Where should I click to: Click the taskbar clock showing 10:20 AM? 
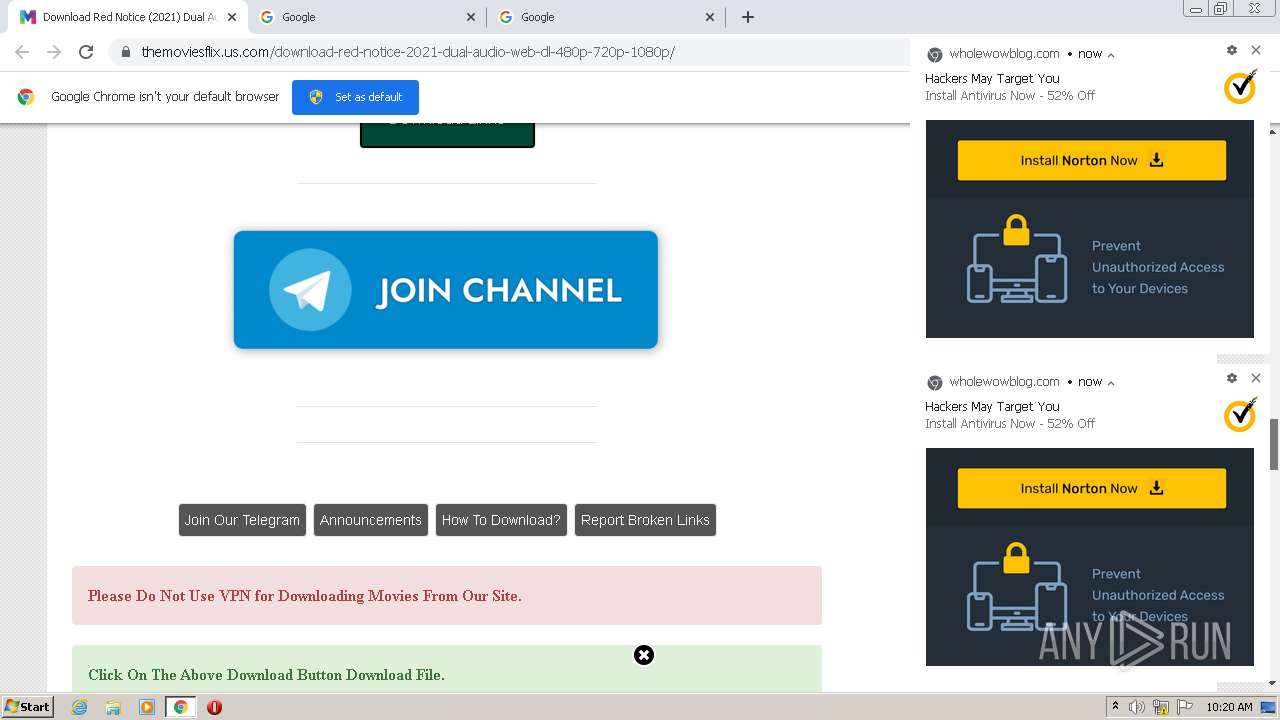[1229, 707]
